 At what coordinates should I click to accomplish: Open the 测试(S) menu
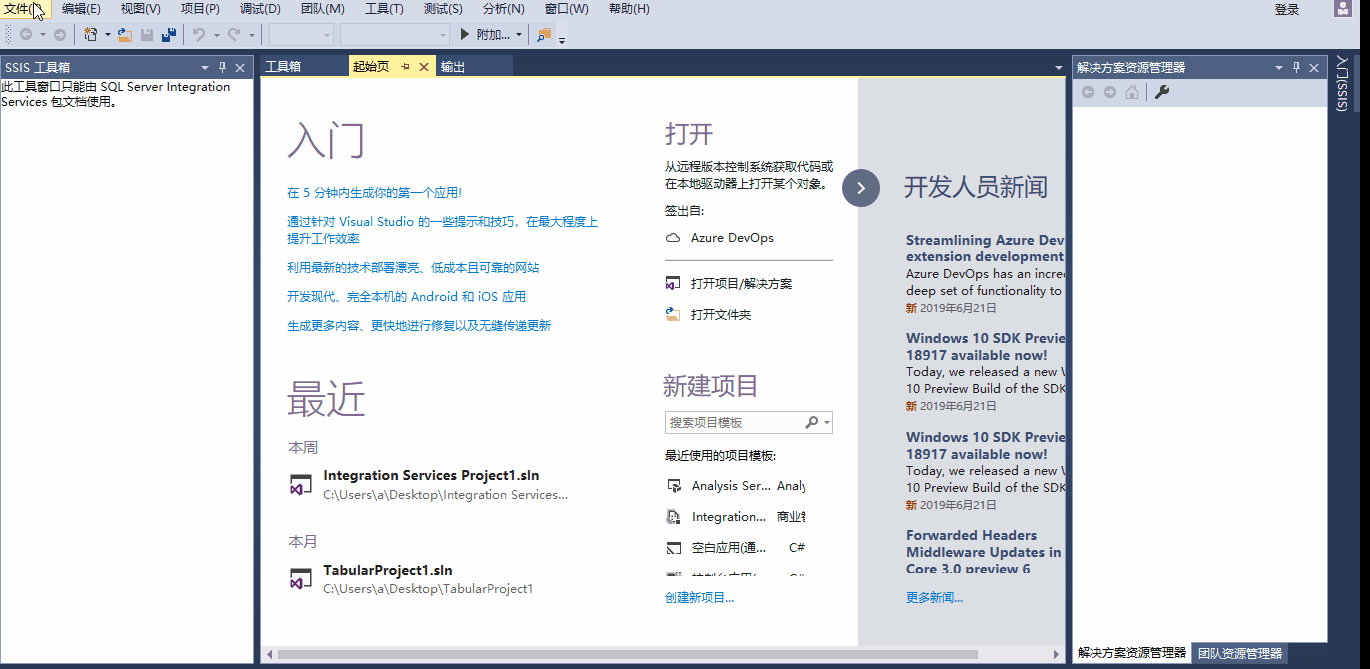click(x=443, y=9)
